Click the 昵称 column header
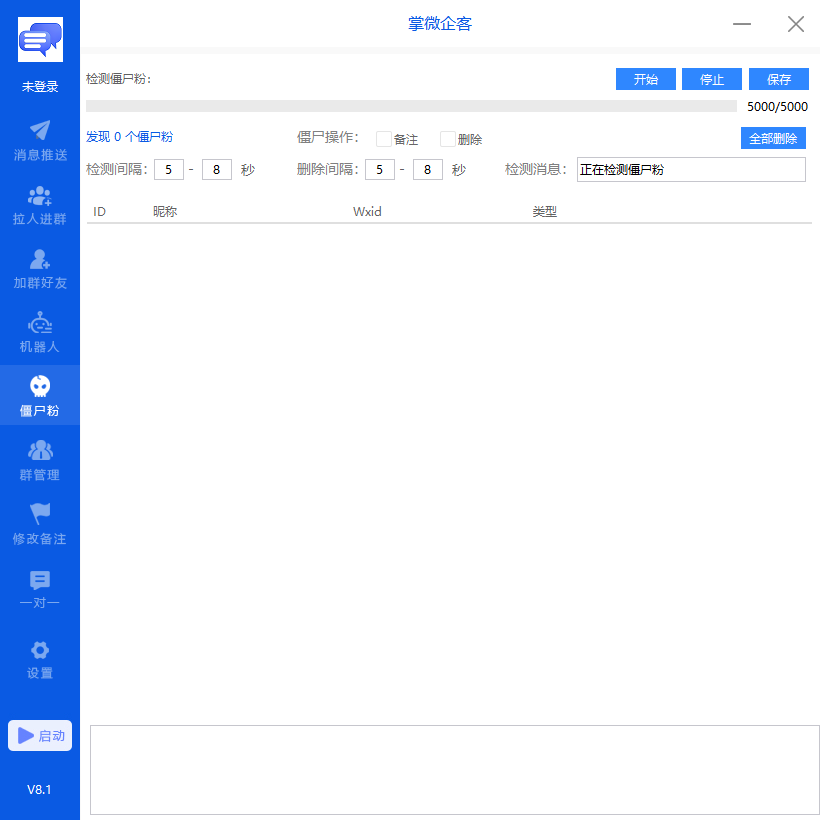The width and height of the screenshot is (820, 820). 165,211
